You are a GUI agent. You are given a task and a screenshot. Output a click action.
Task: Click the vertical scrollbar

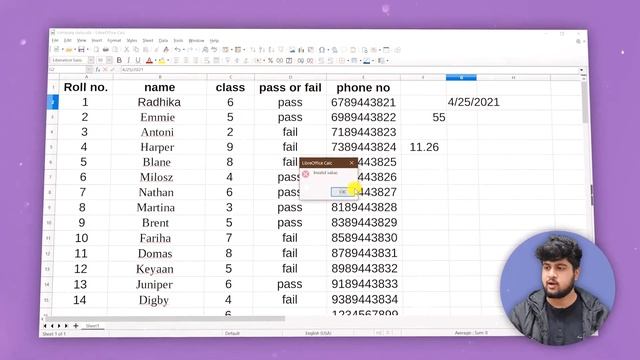point(585,102)
